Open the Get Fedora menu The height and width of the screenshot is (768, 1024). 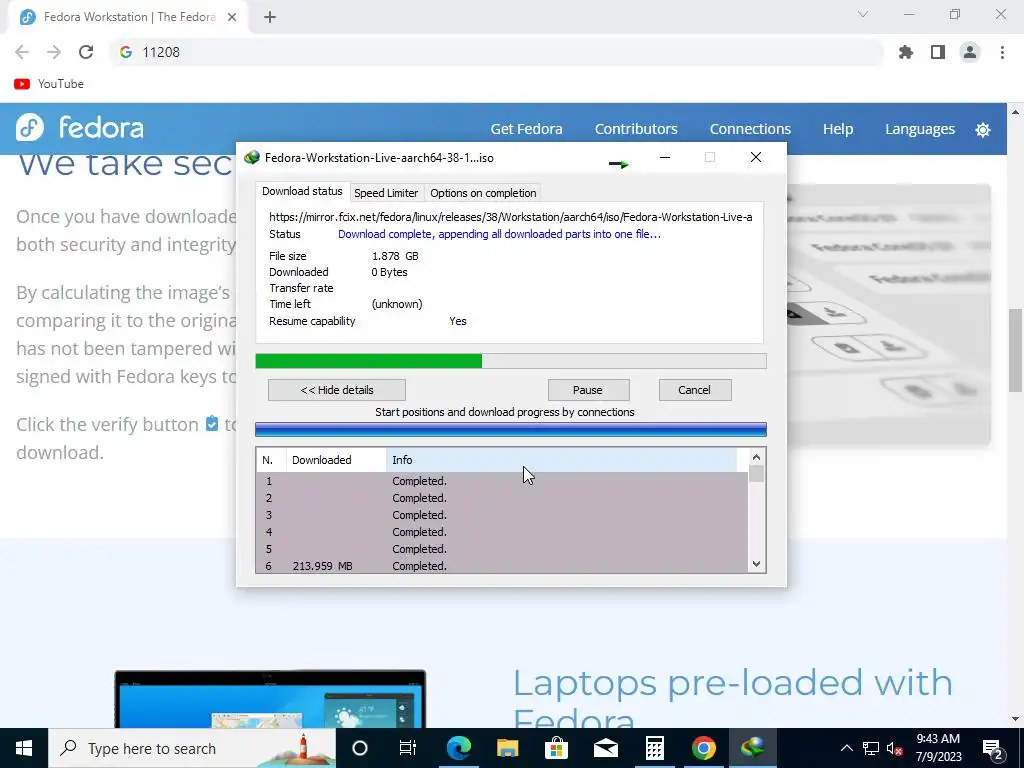526,129
